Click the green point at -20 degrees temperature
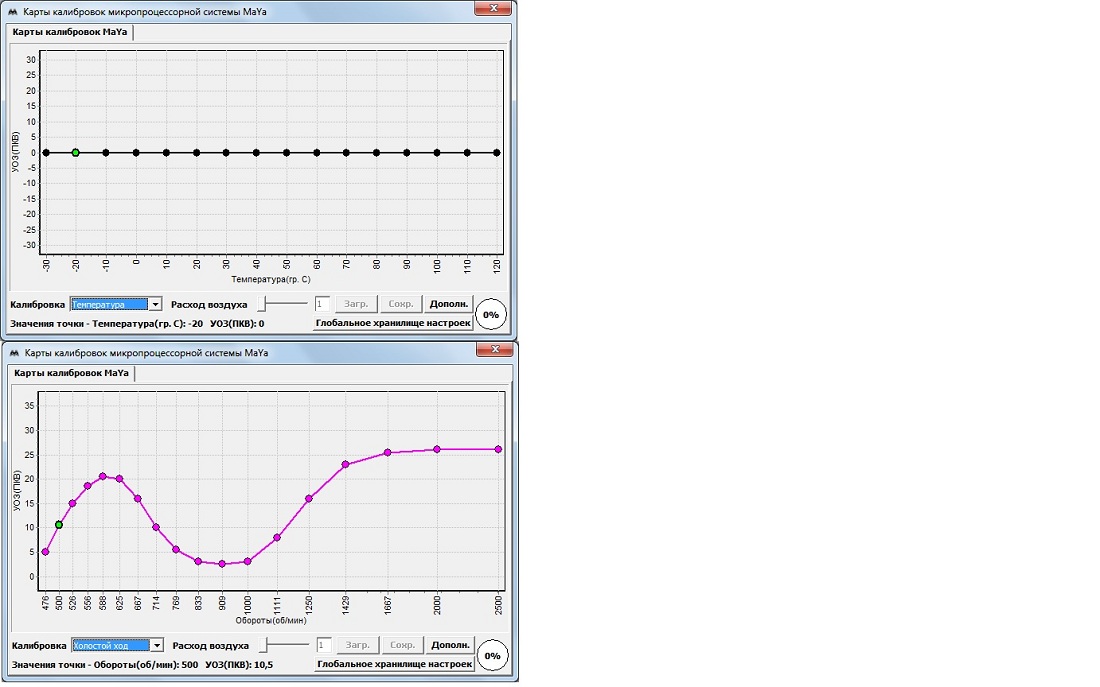 (x=75, y=153)
